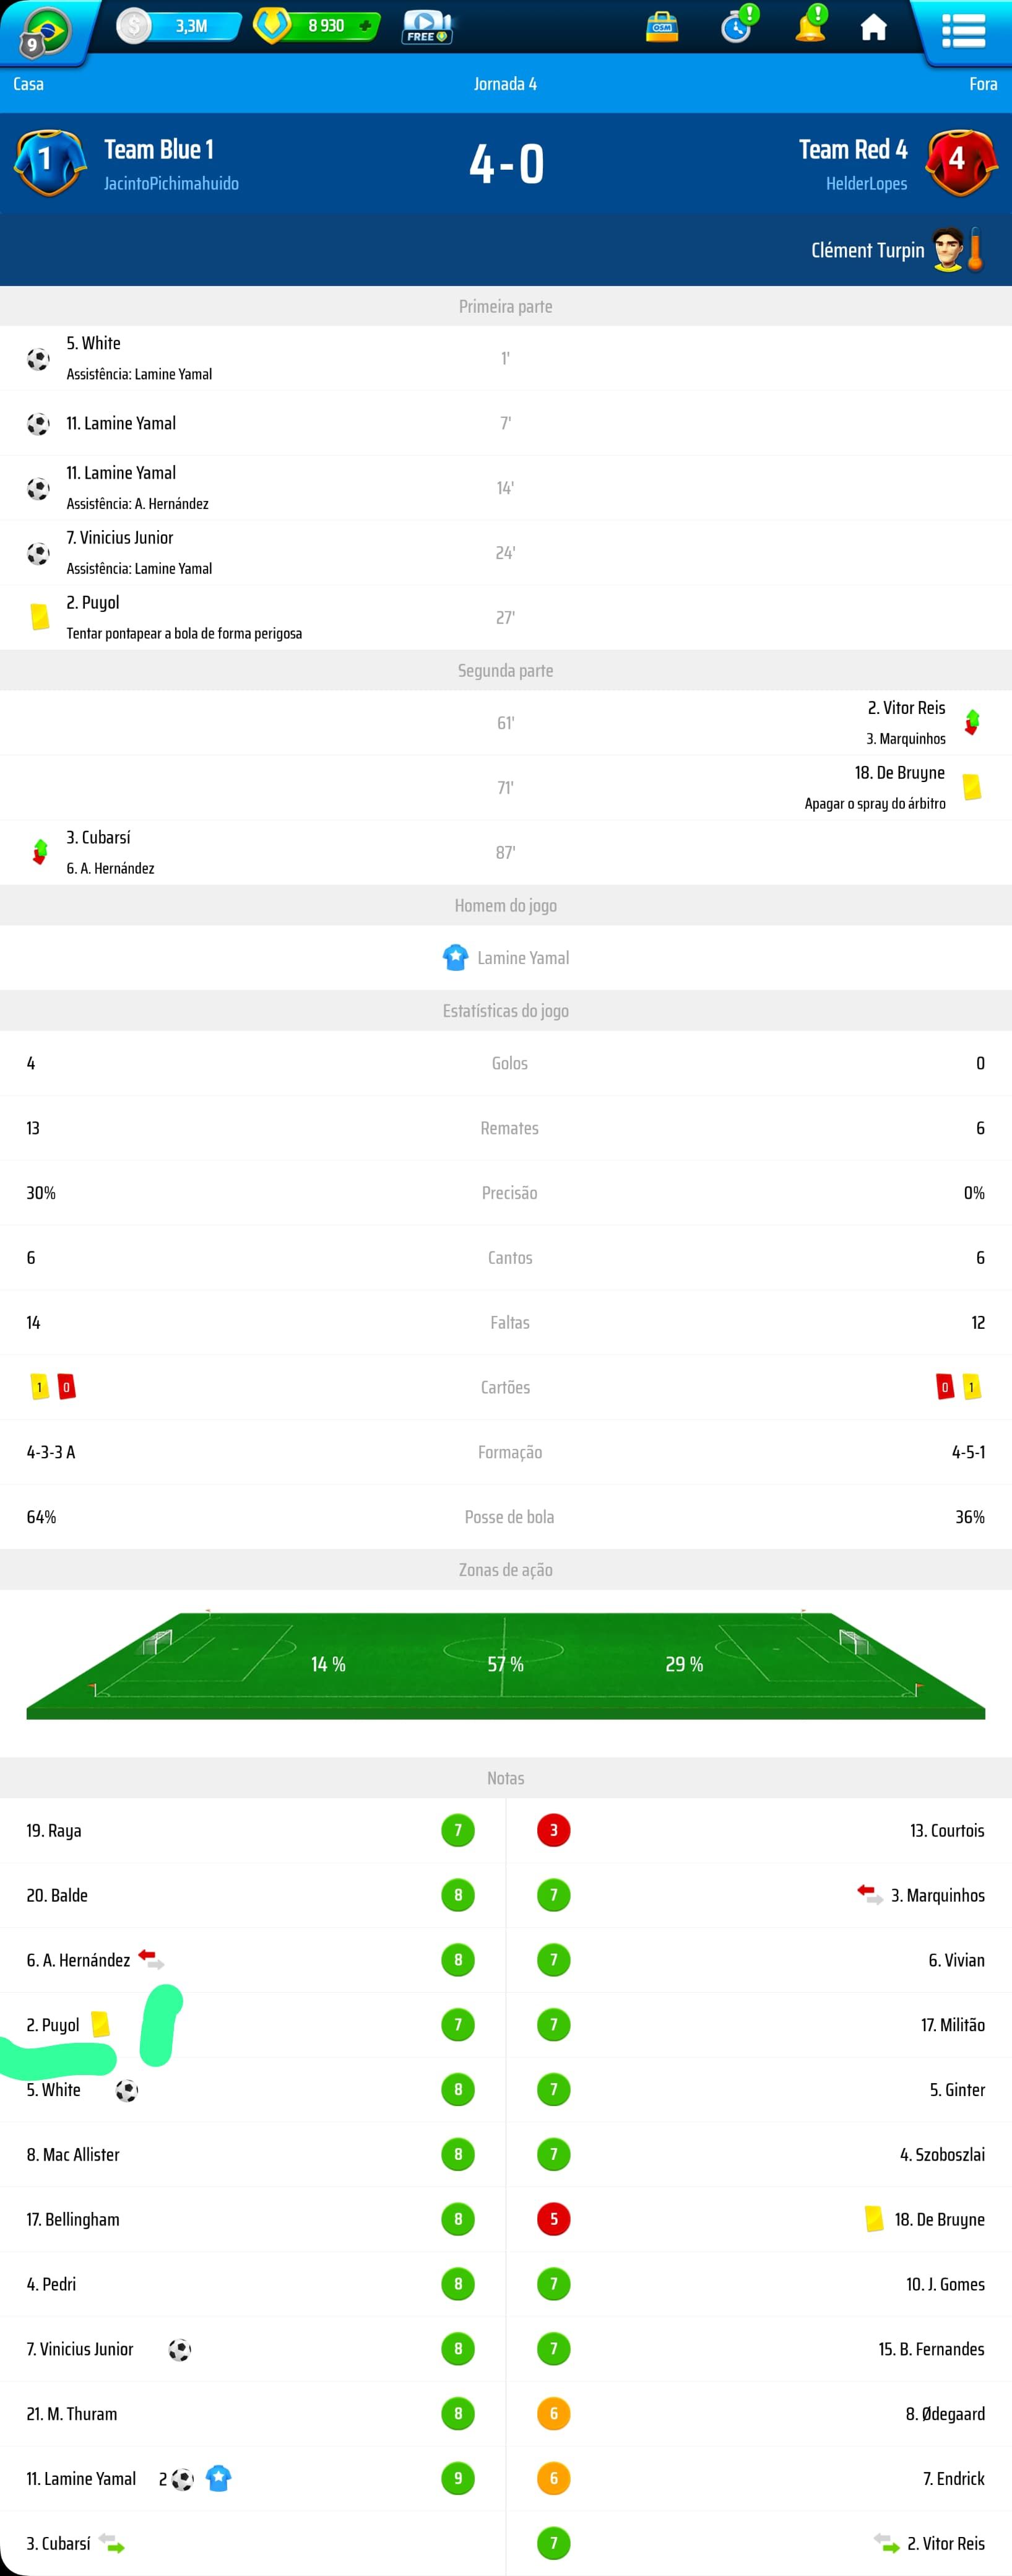Image resolution: width=1012 pixels, height=2576 pixels.
Task: Select 11. Lamine Yamal's rating row
Action: coord(252,2478)
